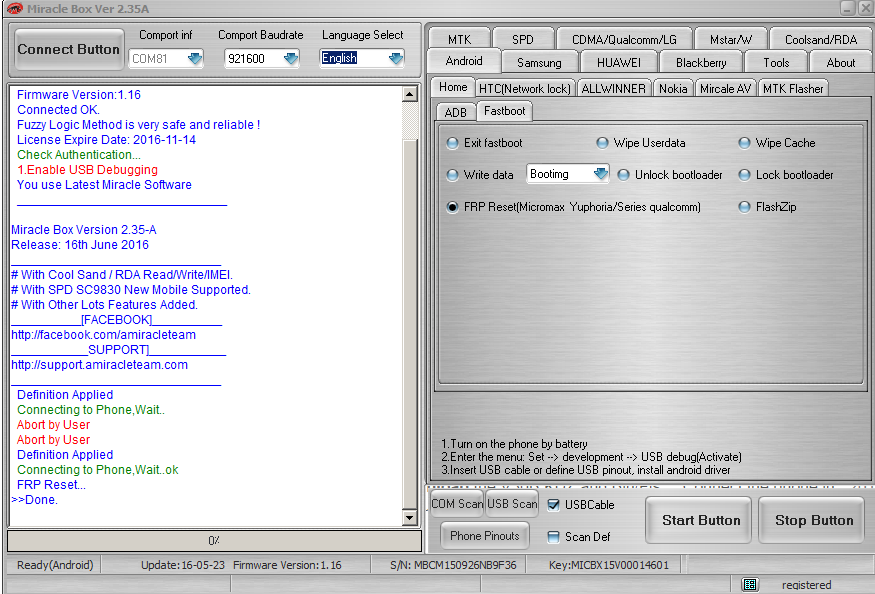This screenshot has width=875, height=594.
Task: Click the Miracle Box title bar logo
Action: [x=14, y=8]
